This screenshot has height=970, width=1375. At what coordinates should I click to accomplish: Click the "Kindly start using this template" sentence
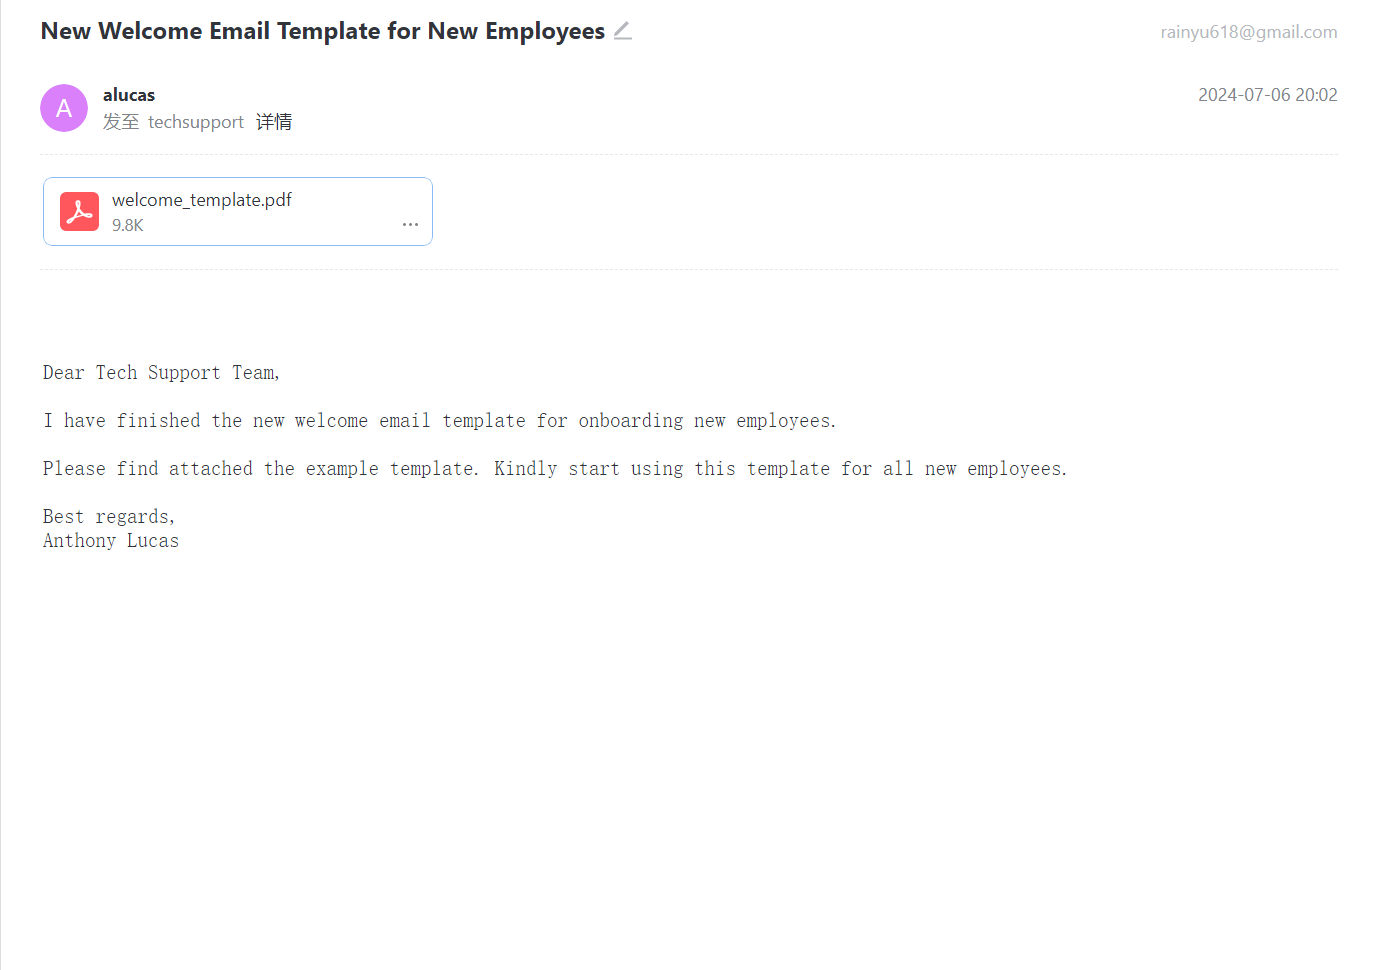pyautogui.click(x=780, y=469)
